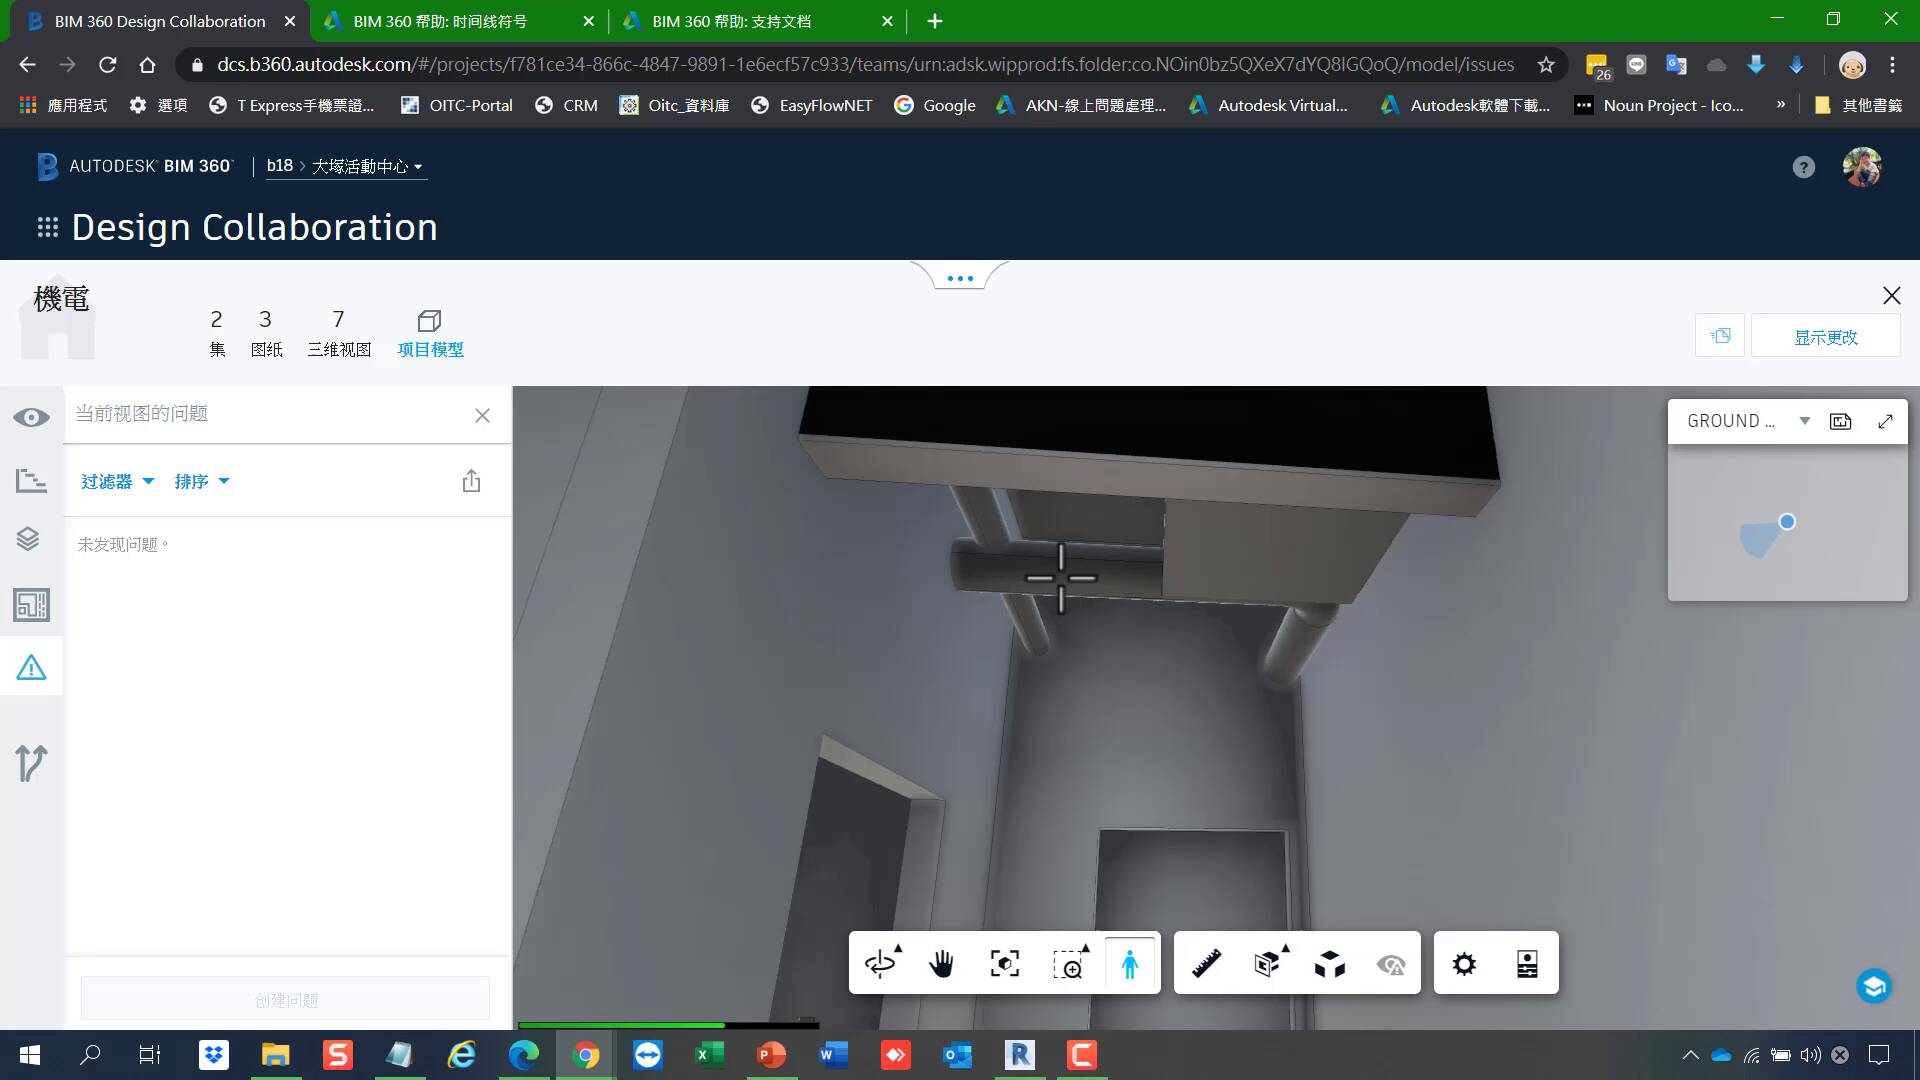
Task: Toggle the ghost hidden objects icon
Action: click(1391, 964)
